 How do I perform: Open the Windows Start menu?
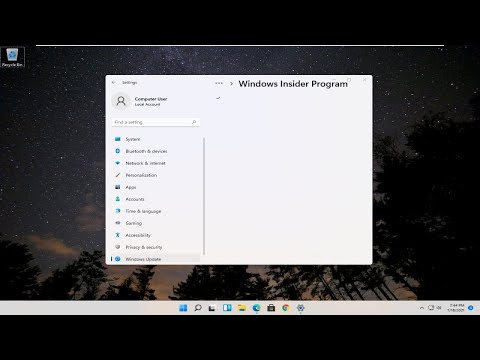183,308
